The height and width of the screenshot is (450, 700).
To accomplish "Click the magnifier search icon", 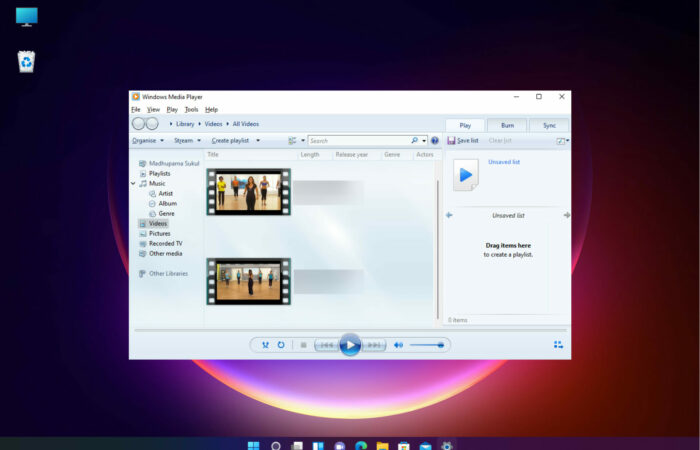I will pos(415,141).
